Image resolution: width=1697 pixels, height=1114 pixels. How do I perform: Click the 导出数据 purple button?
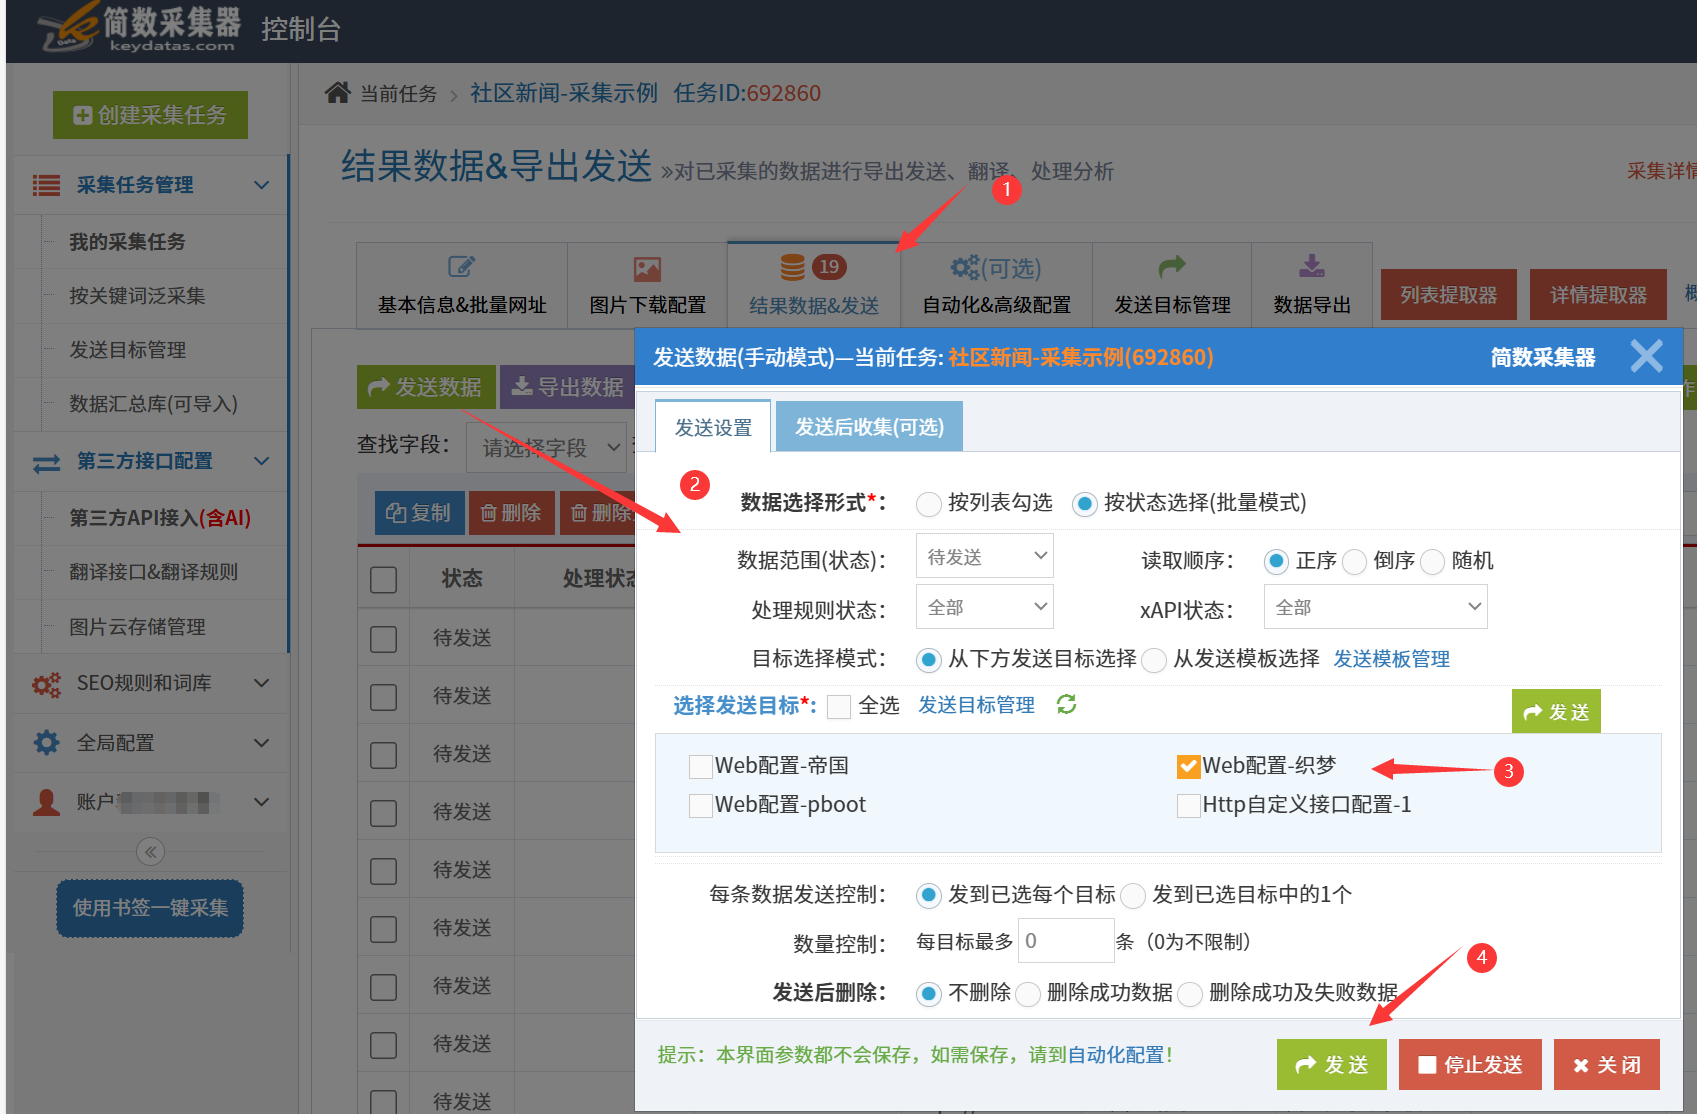pos(567,387)
